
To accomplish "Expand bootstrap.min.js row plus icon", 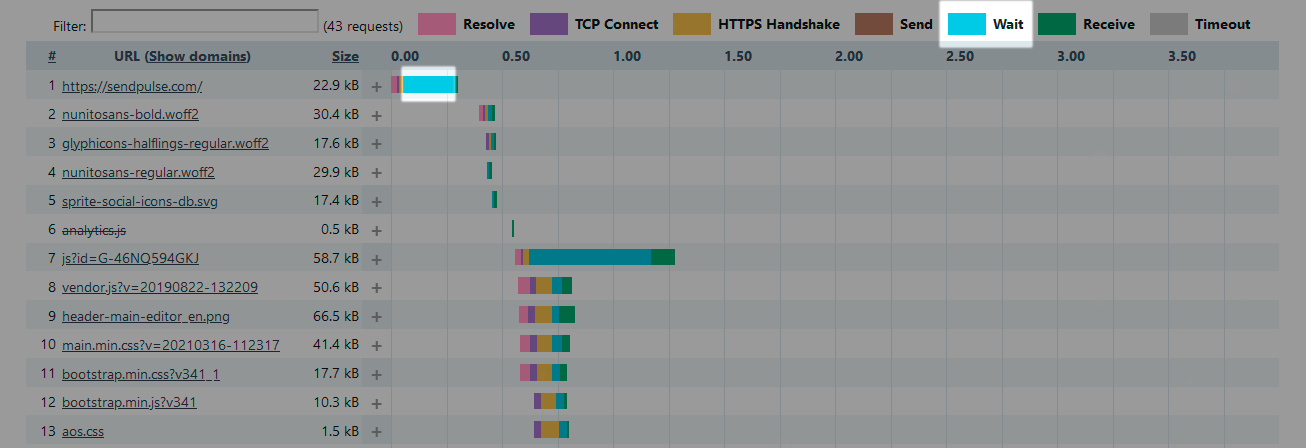I will 377,403.
